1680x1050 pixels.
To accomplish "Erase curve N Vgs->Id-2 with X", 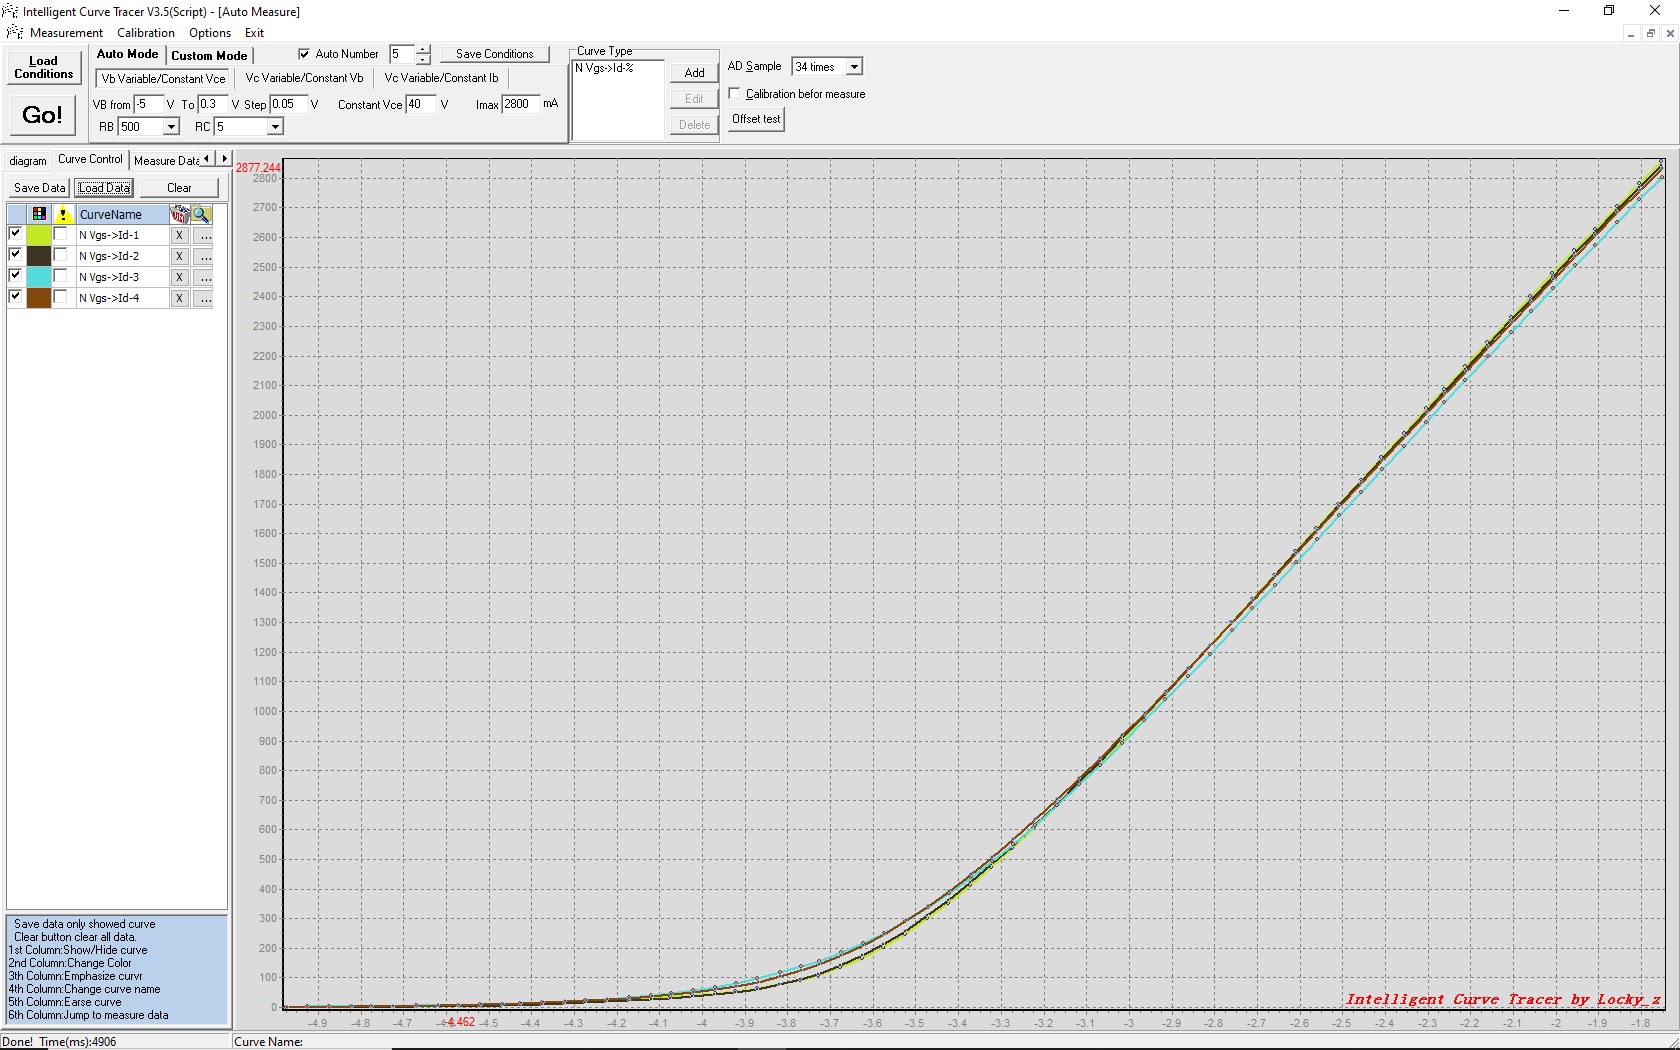I will [179, 257].
